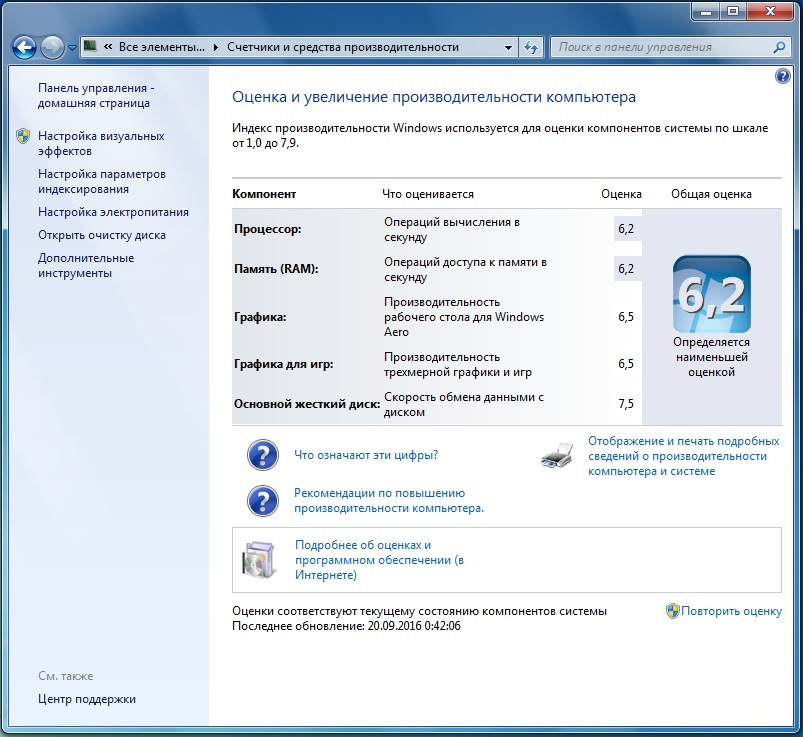
Task: Click the 'Основной жесткий диск:' row label
Action: [307, 404]
